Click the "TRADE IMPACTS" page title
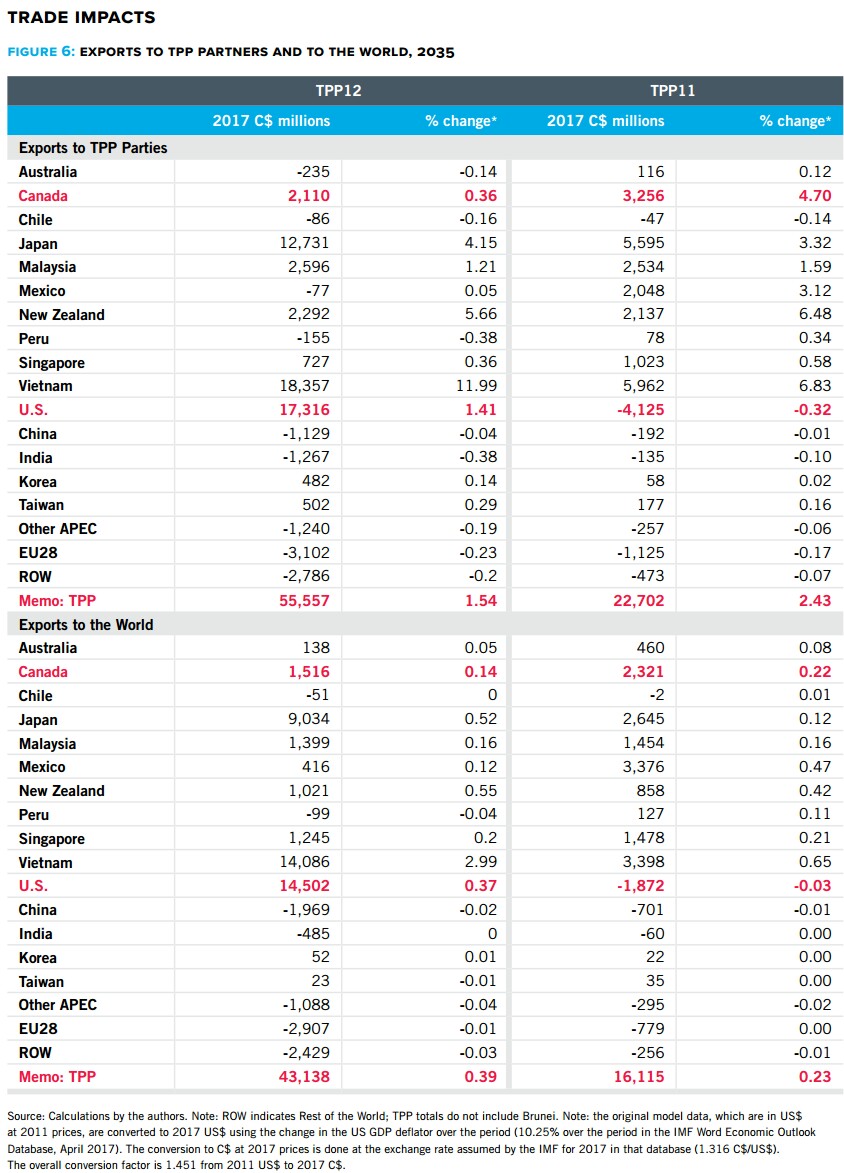The width and height of the screenshot is (844, 1173). tap(80, 17)
